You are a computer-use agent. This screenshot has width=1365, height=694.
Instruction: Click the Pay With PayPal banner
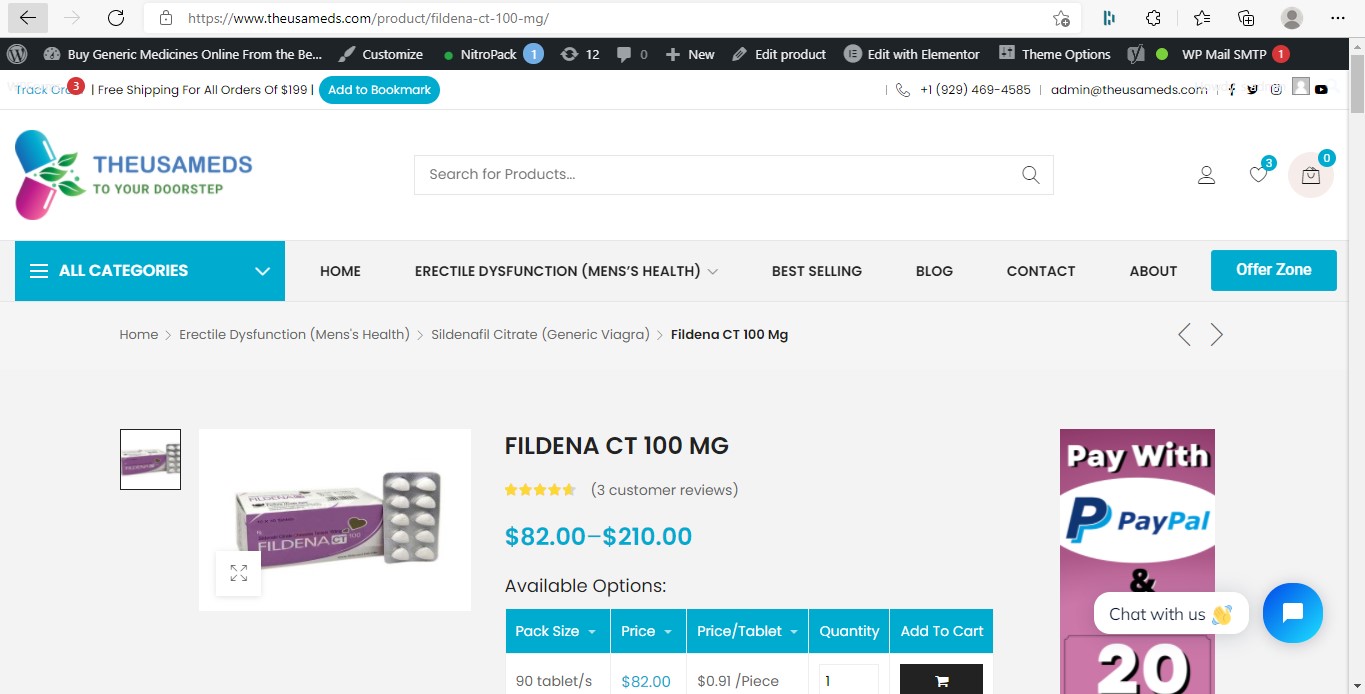(1137, 561)
